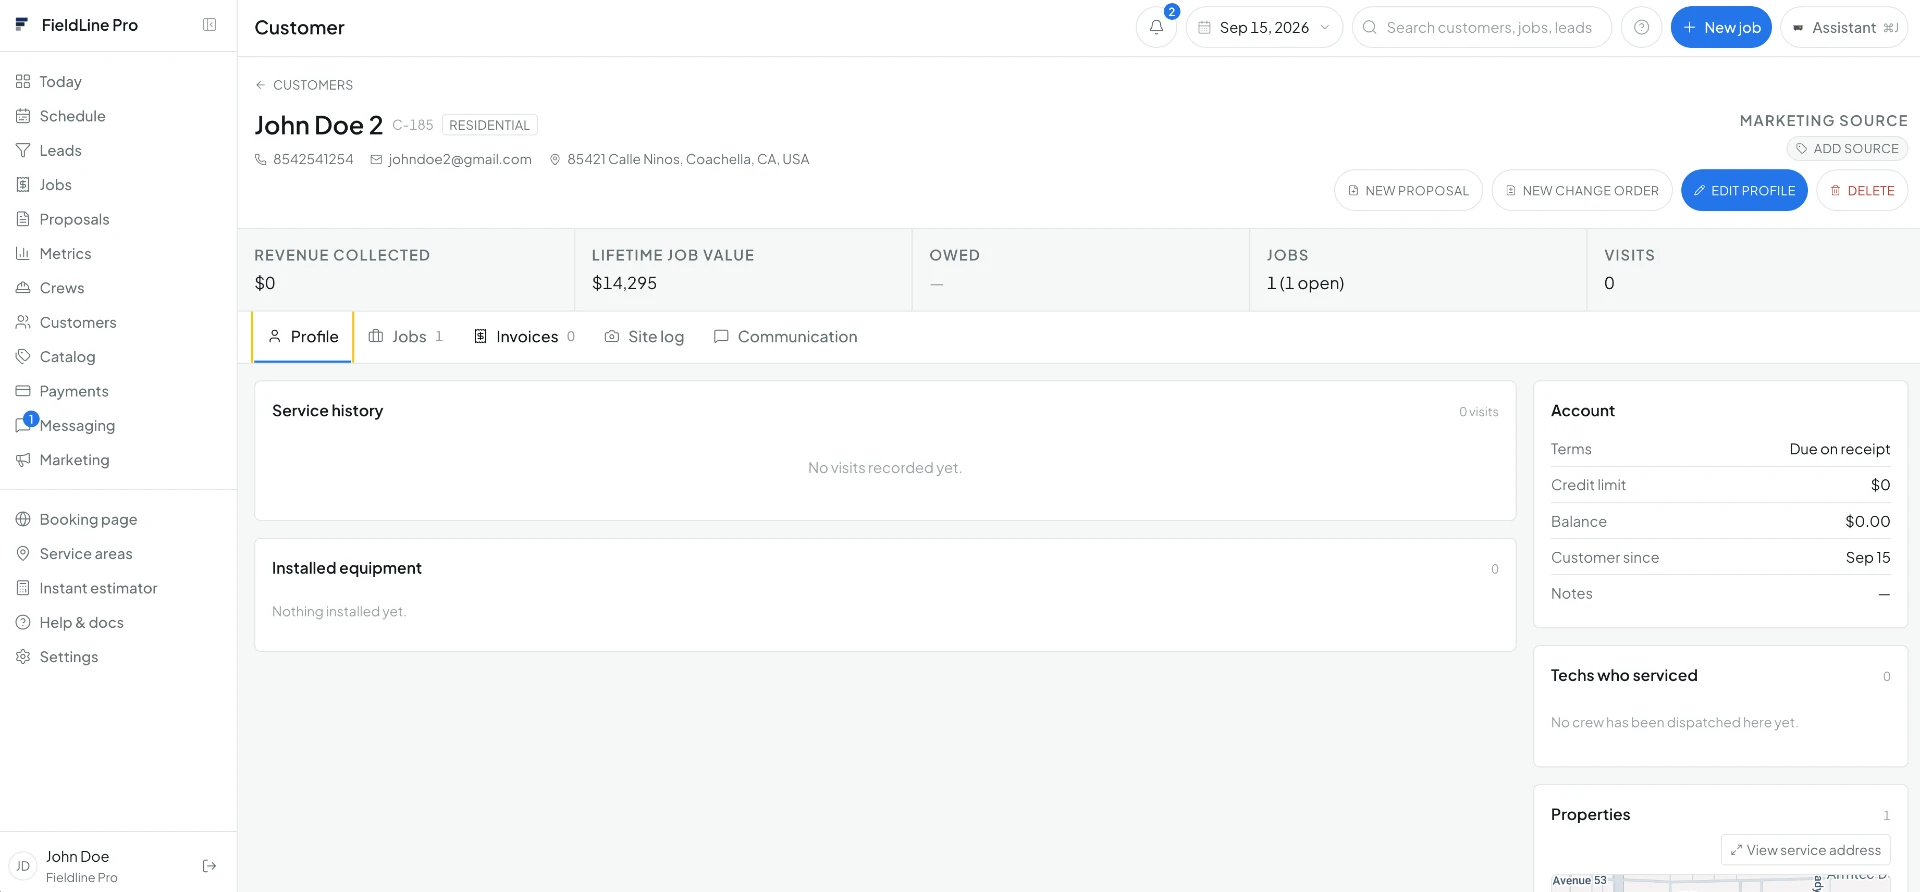Screen dimensions: 1920x892
Task: Switch to the Jobs tab
Action: tap(406, 337)
